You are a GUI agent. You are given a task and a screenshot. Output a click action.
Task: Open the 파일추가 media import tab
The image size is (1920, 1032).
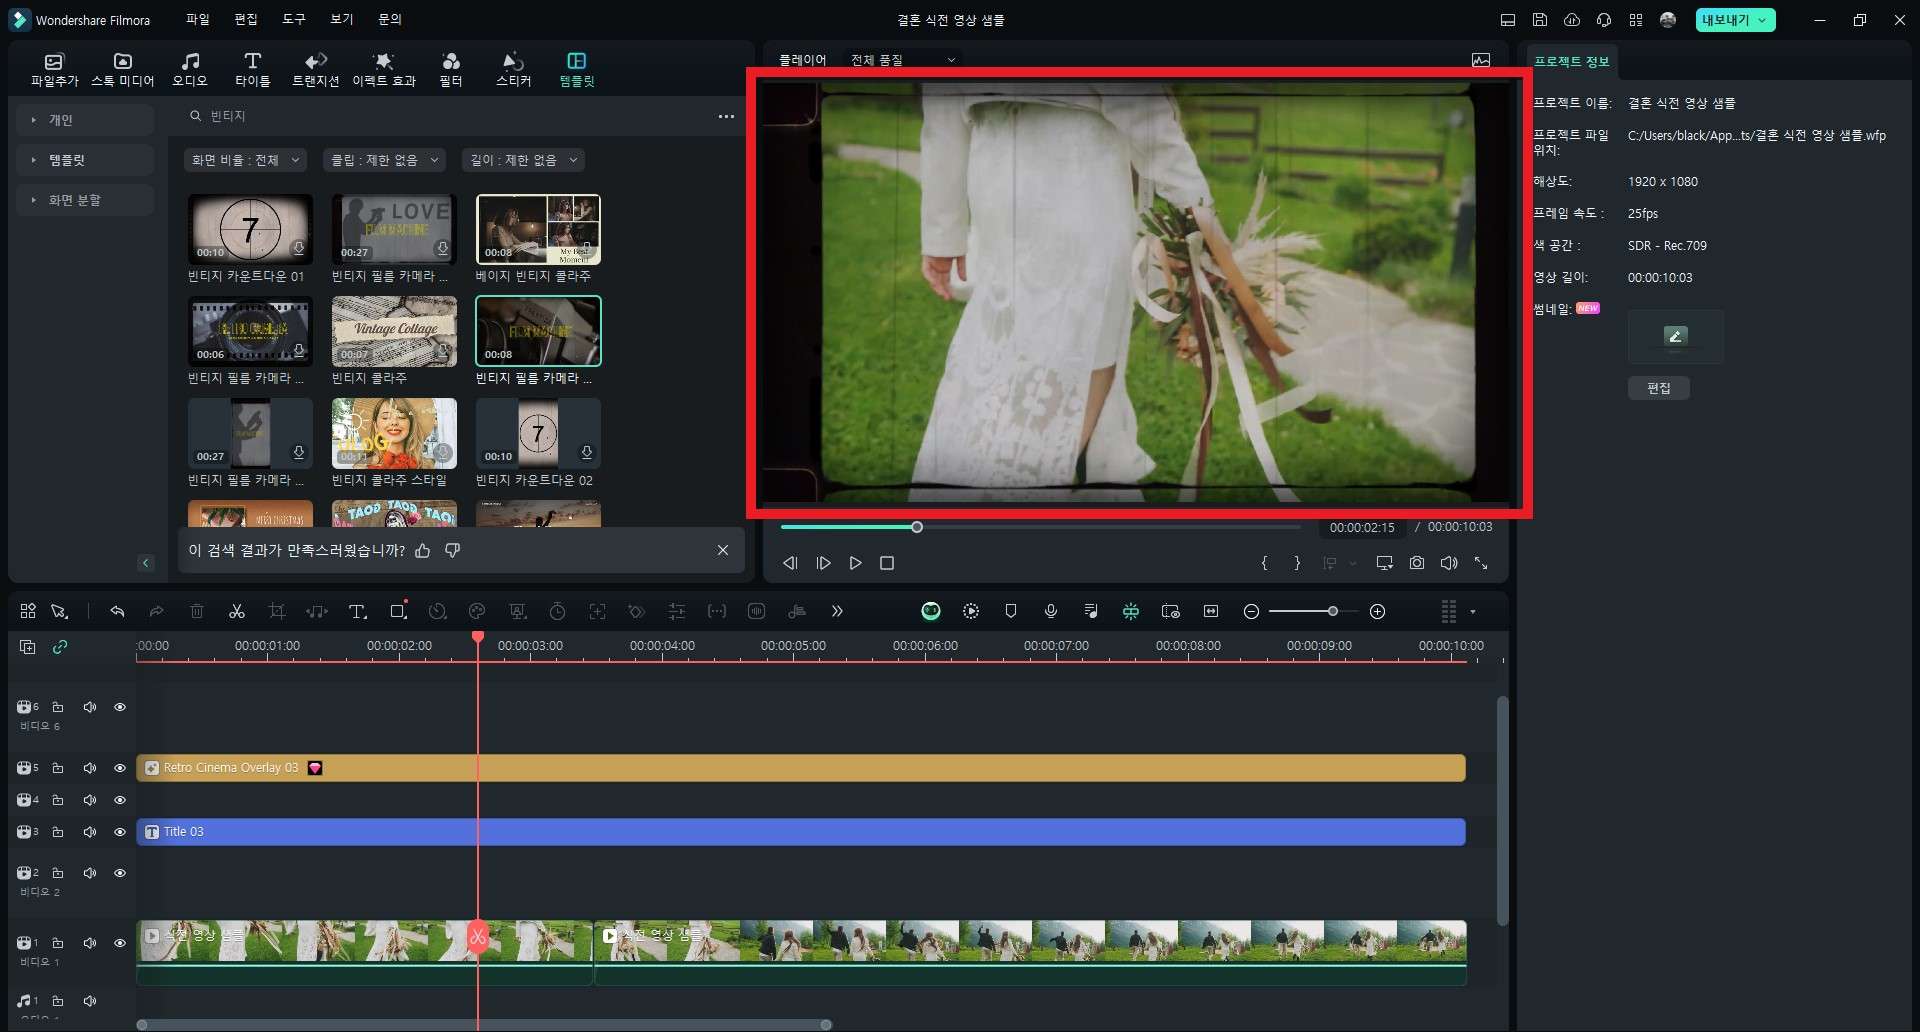click(x=54, y=70)
